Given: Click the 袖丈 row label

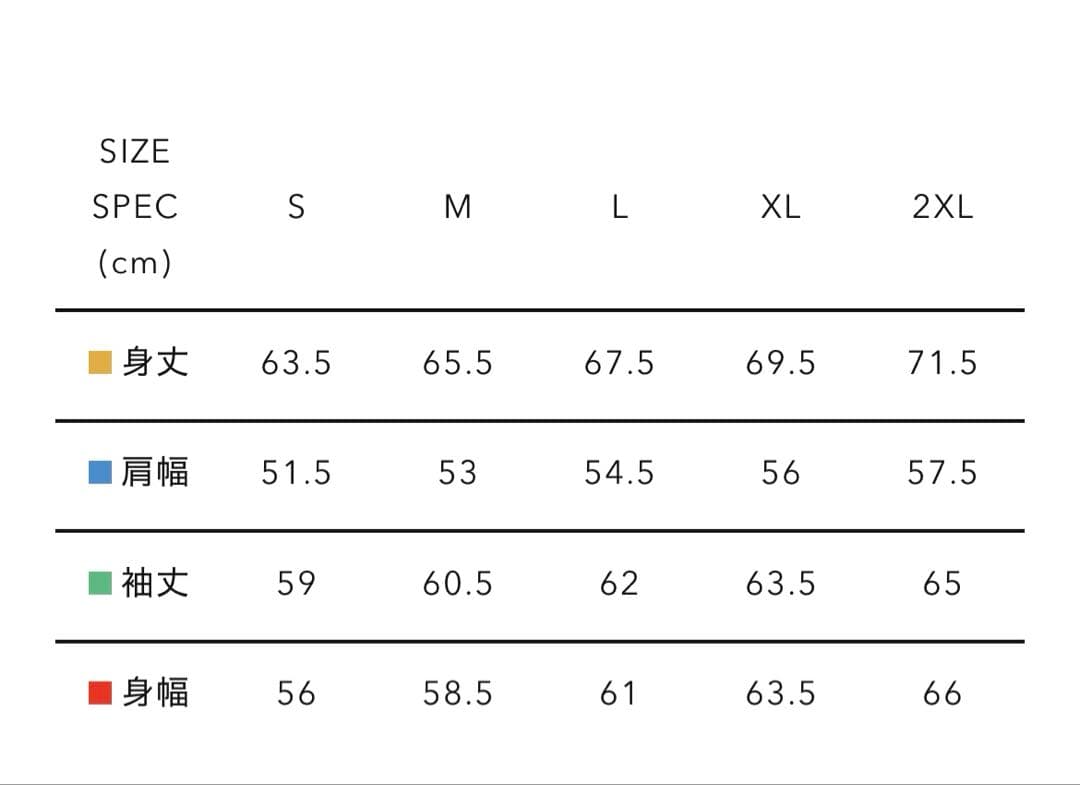Looking at the screenshot, I should tap(155, 583).
